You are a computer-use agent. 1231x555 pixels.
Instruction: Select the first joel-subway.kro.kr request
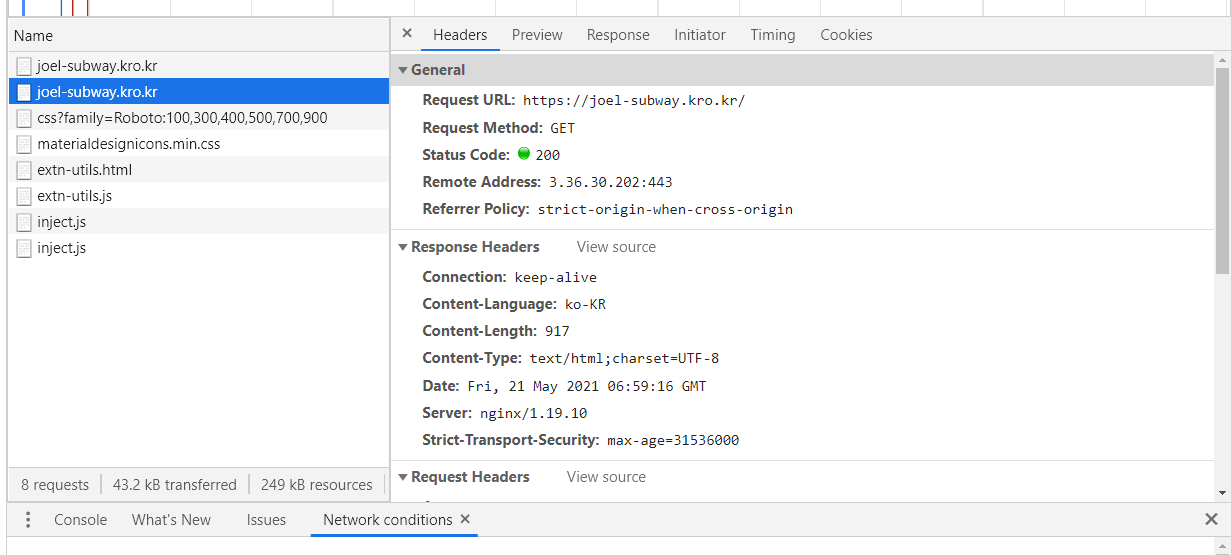pyautogui.click(x=97, y=66)
